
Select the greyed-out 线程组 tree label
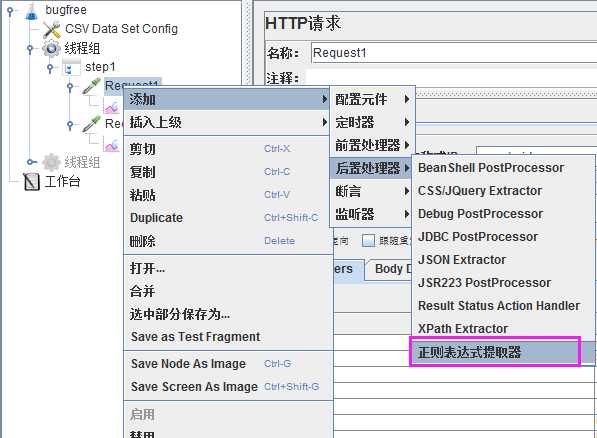(x=82, y=162)
